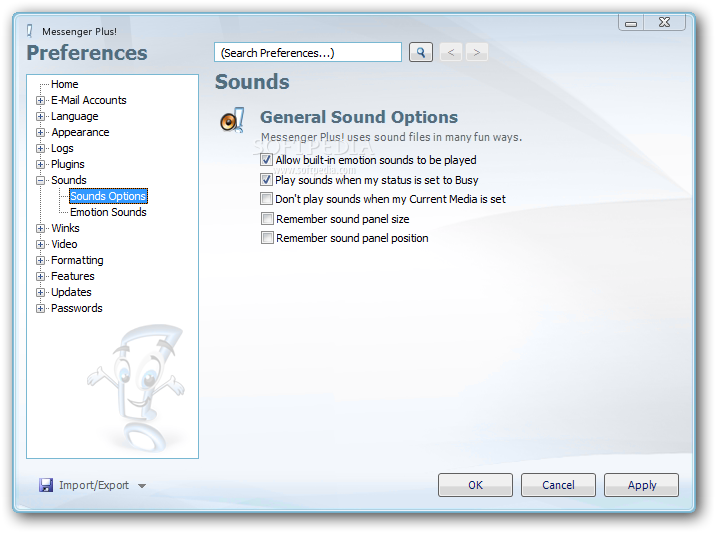
Task: Expand the Plugins tree node
Action: (x=41, y=164)
